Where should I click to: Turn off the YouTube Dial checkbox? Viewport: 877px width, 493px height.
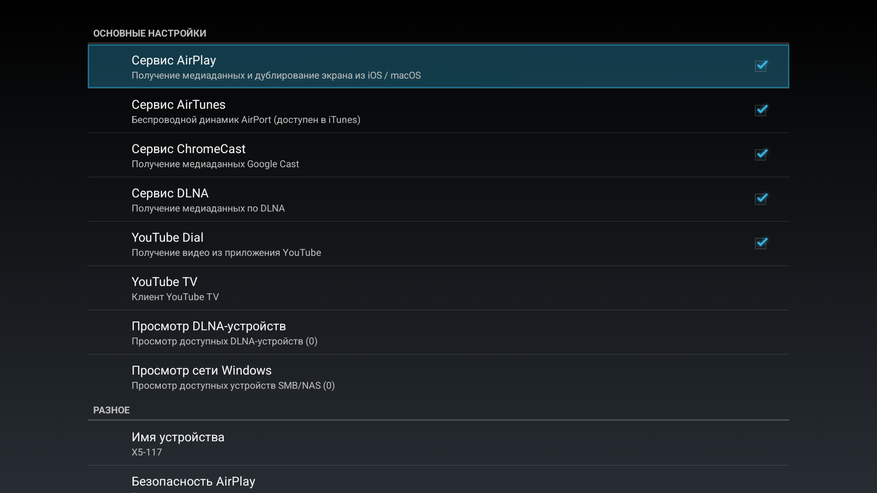(761, 243)
